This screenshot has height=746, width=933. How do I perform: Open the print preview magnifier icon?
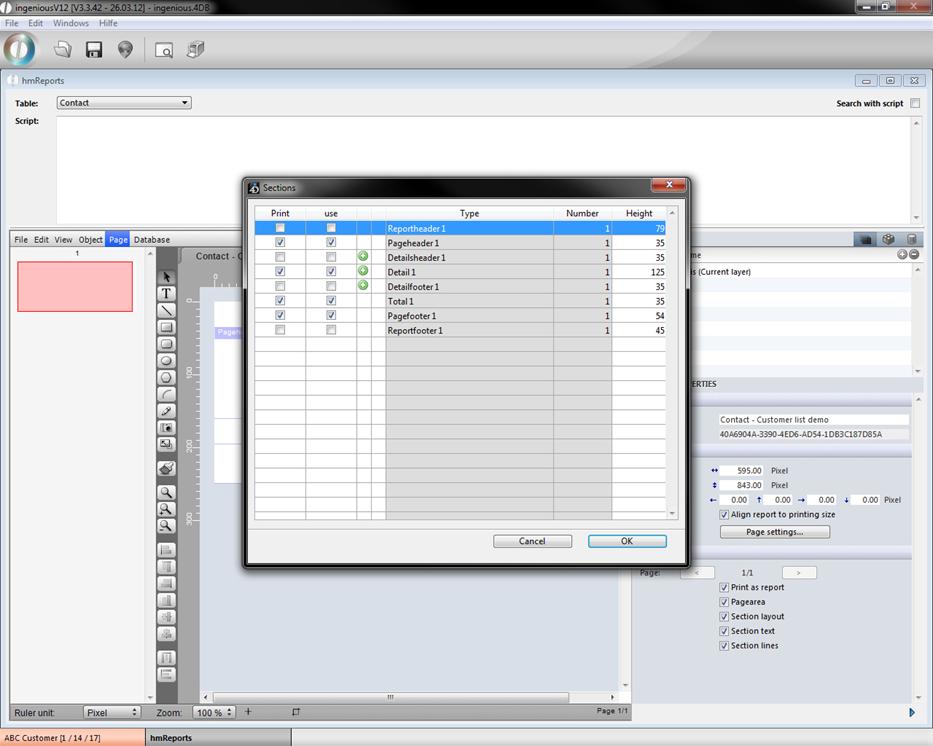coord(164,50)
